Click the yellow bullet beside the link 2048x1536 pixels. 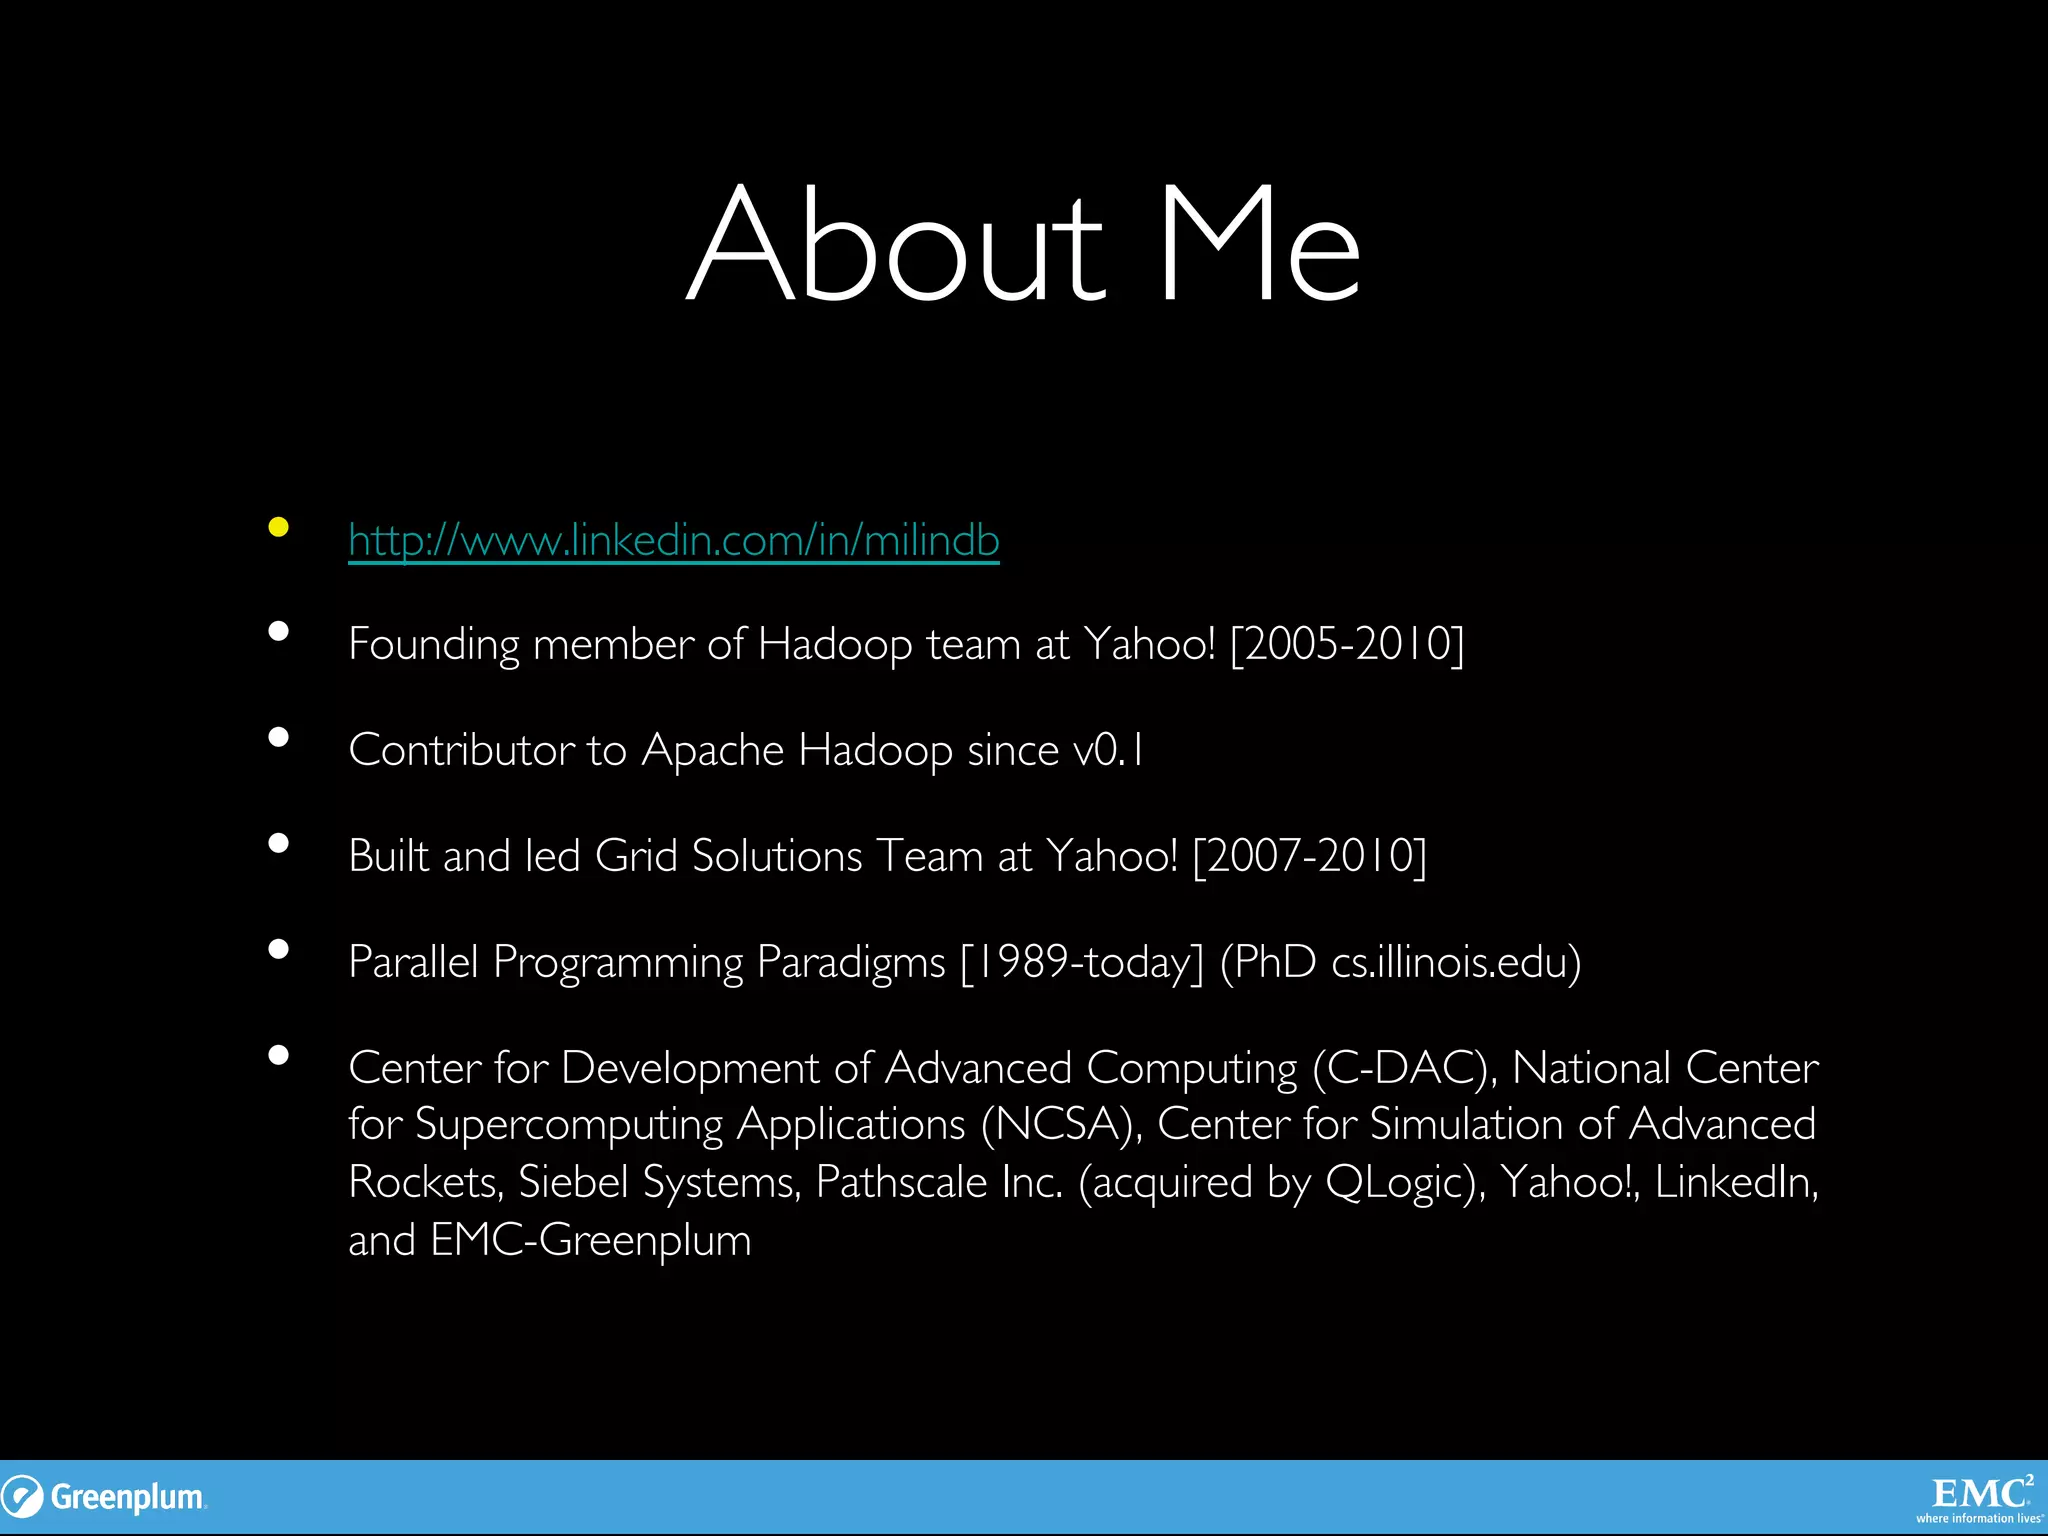pos(279,527)
